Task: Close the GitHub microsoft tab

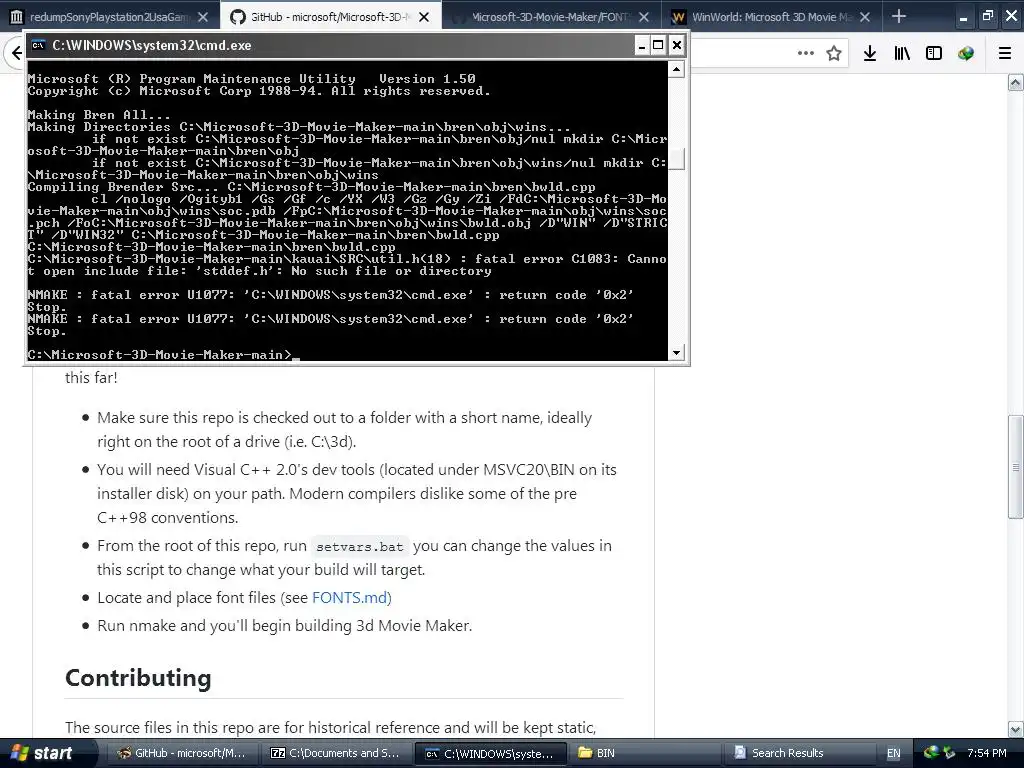Action: click(x=424, y=17)
